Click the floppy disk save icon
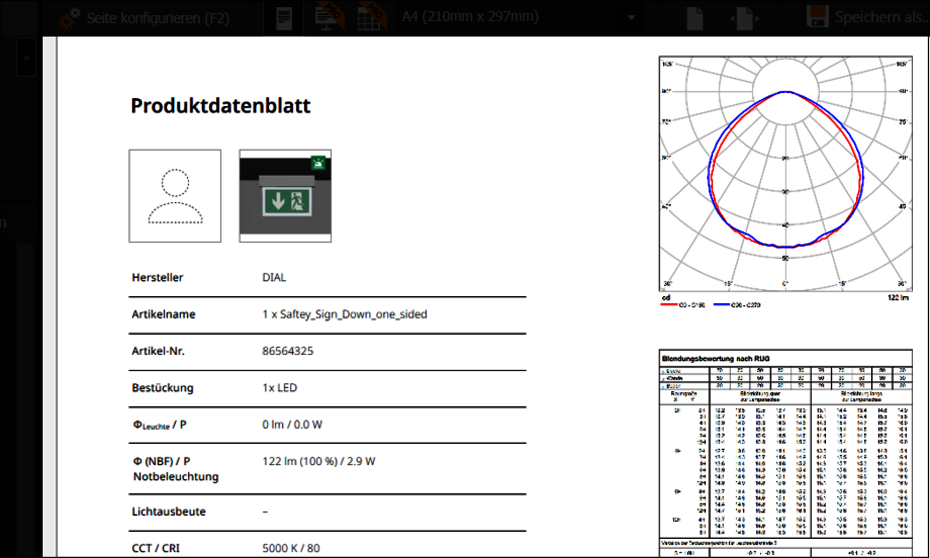 pos(817,18)
